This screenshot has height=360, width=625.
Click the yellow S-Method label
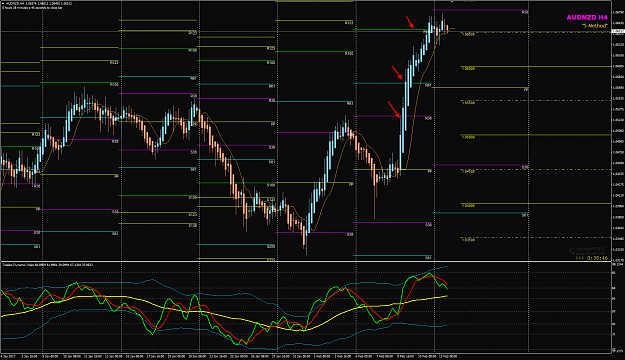[x=594, y=26]
